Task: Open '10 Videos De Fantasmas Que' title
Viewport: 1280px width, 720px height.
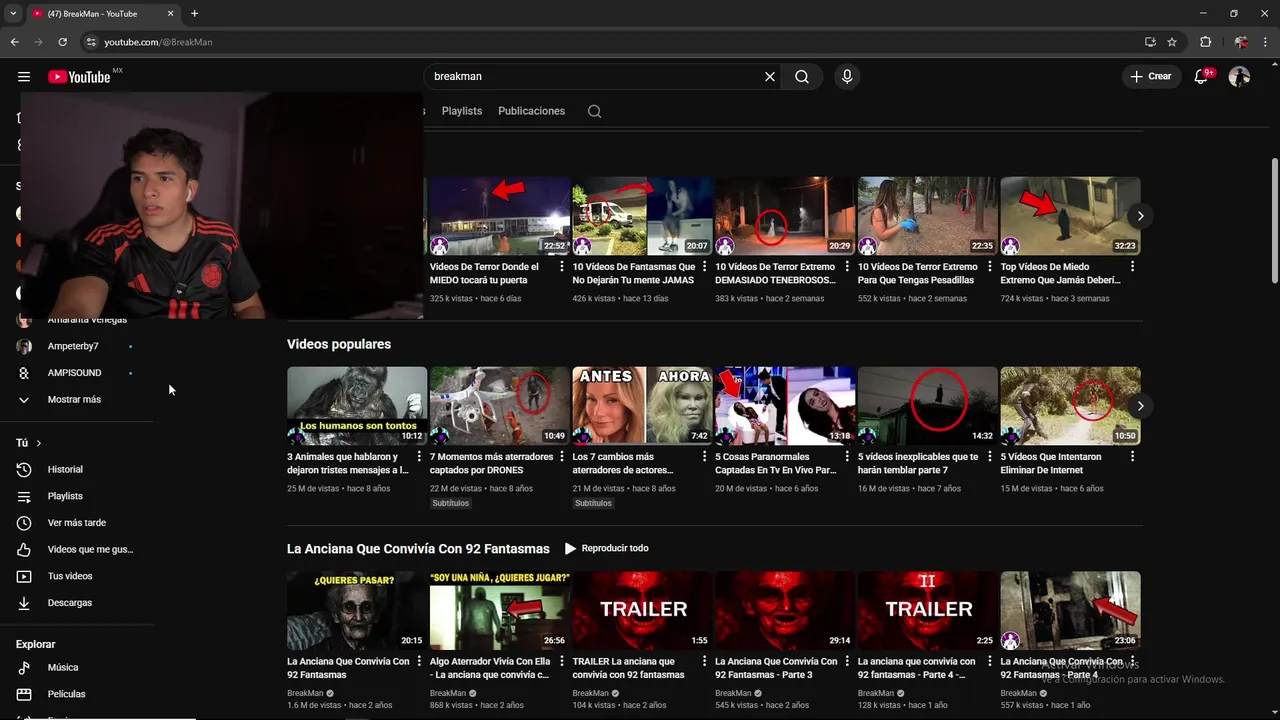Action: 633,273
